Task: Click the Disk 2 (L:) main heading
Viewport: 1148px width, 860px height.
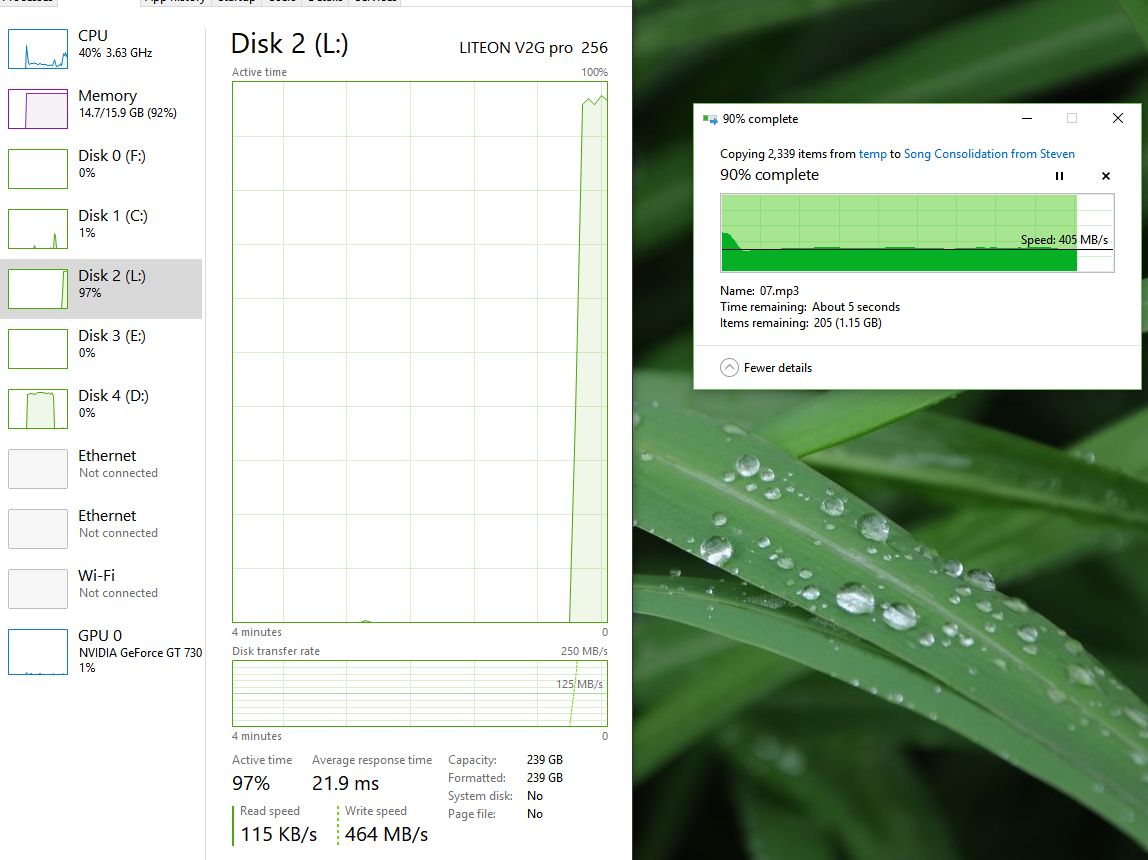Action: pos(289,44)
